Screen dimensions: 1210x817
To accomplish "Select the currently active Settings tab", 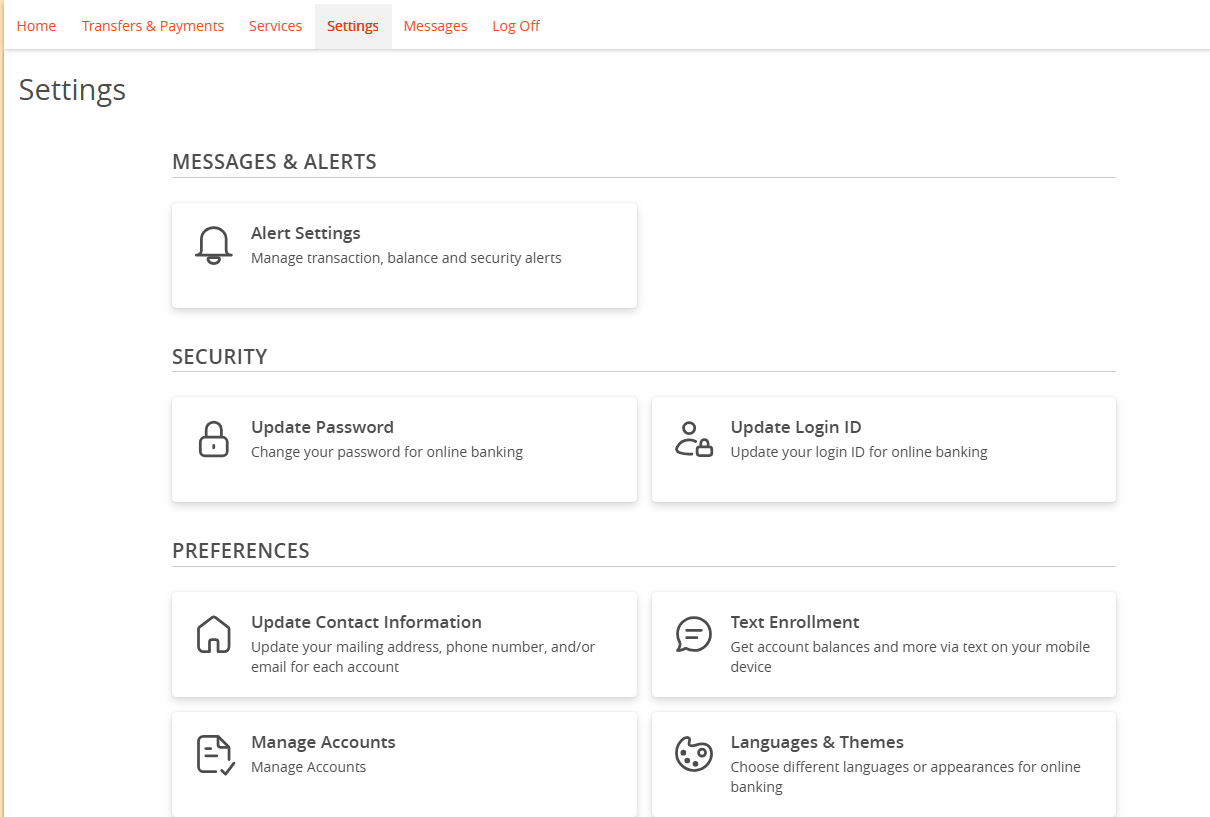I will click(x=352, y=25).
